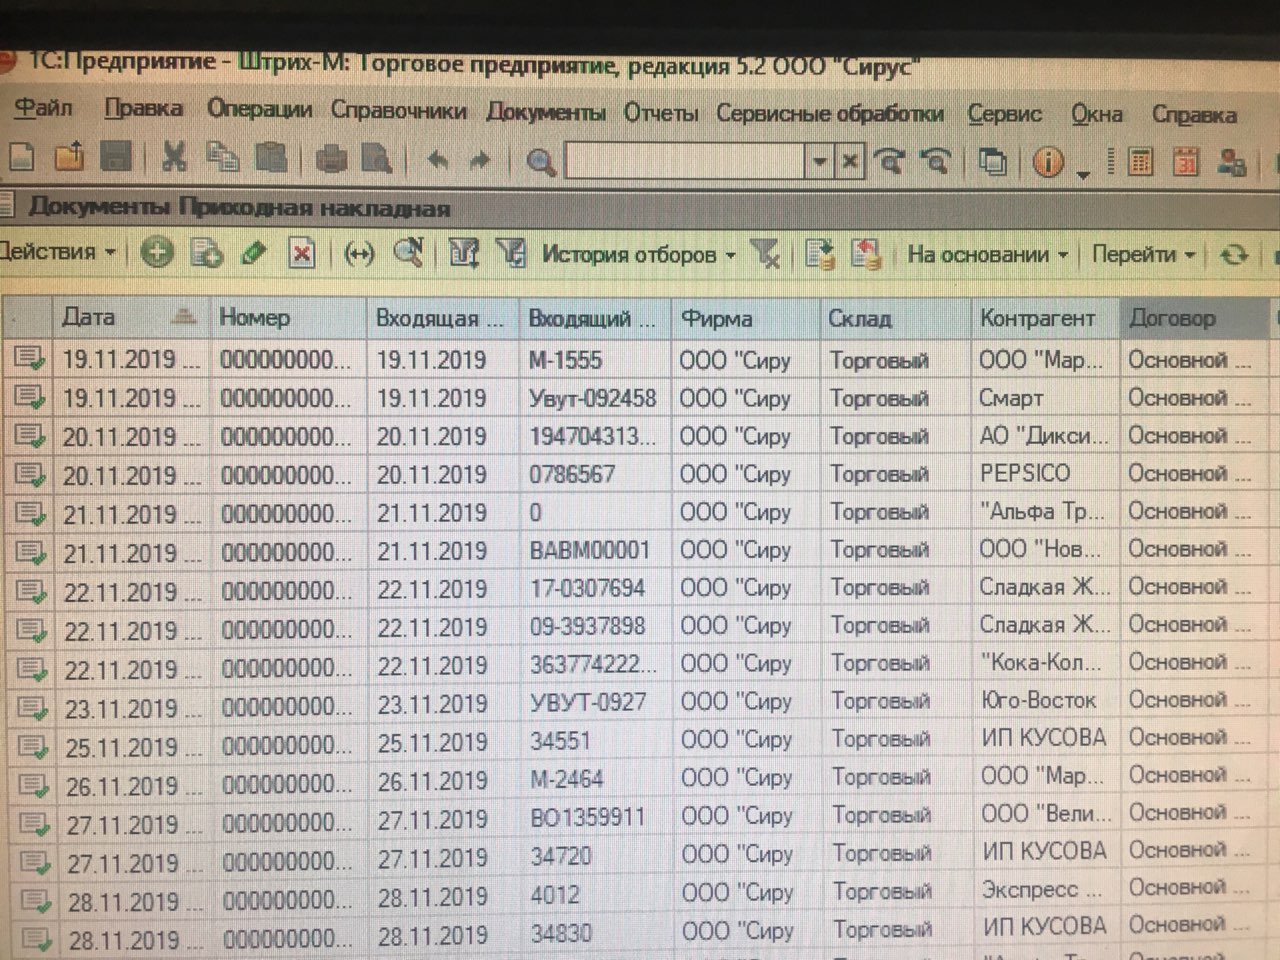Open the Справка menu
Image resolution: width=1280 pixels, height=960 pixels.
pos(1194,116)
